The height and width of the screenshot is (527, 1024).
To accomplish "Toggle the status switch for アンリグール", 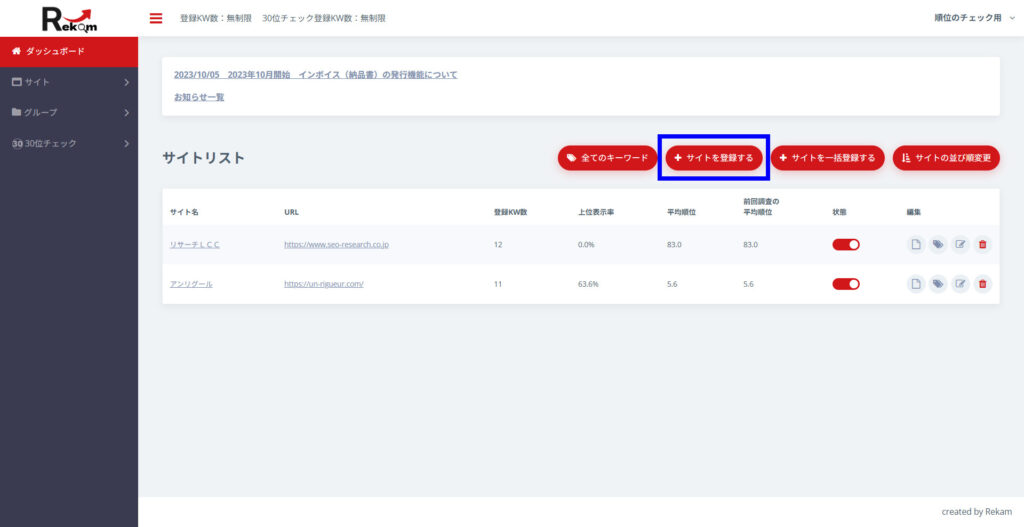I will coord(846,284).
